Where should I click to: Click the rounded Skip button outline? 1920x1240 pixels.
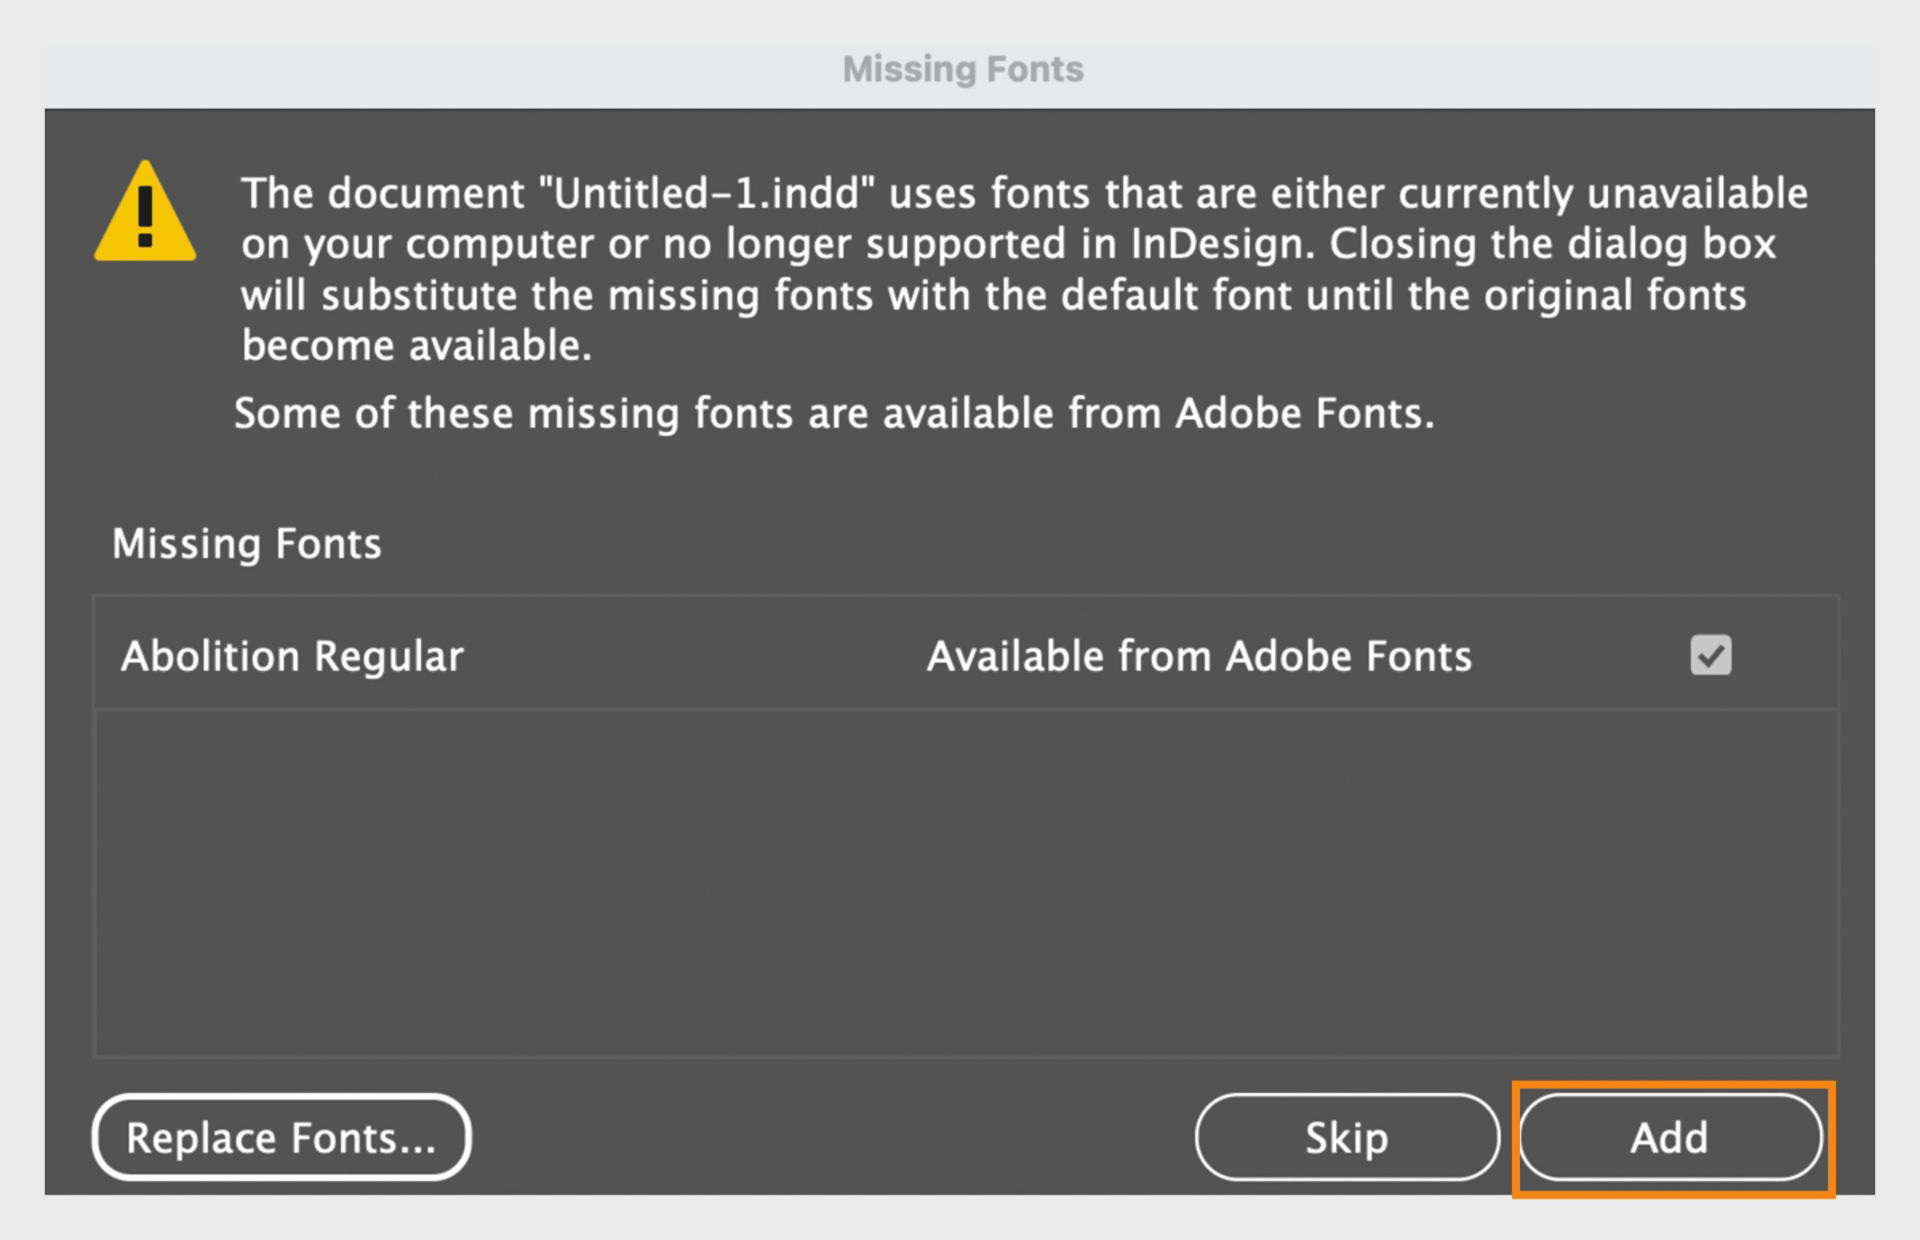click(1346, 1138)
